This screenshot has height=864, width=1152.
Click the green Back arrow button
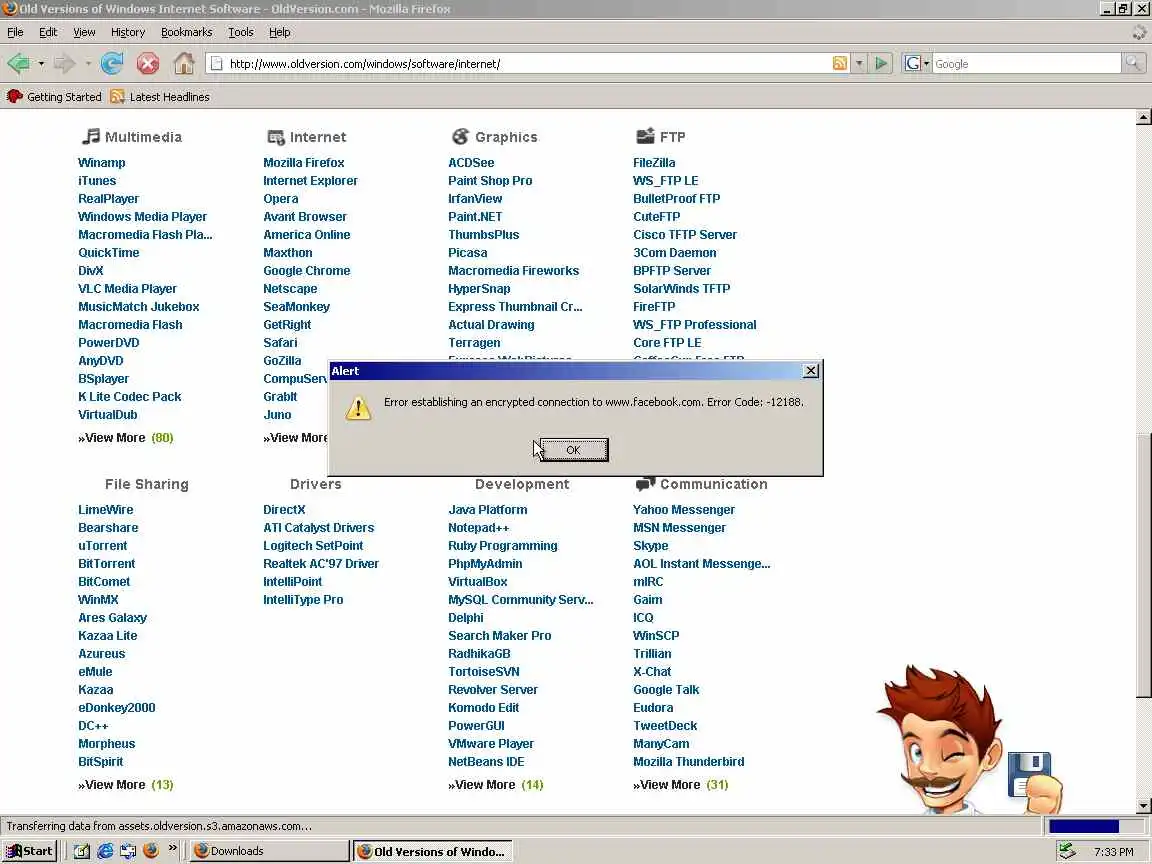[x=18, y=64]
